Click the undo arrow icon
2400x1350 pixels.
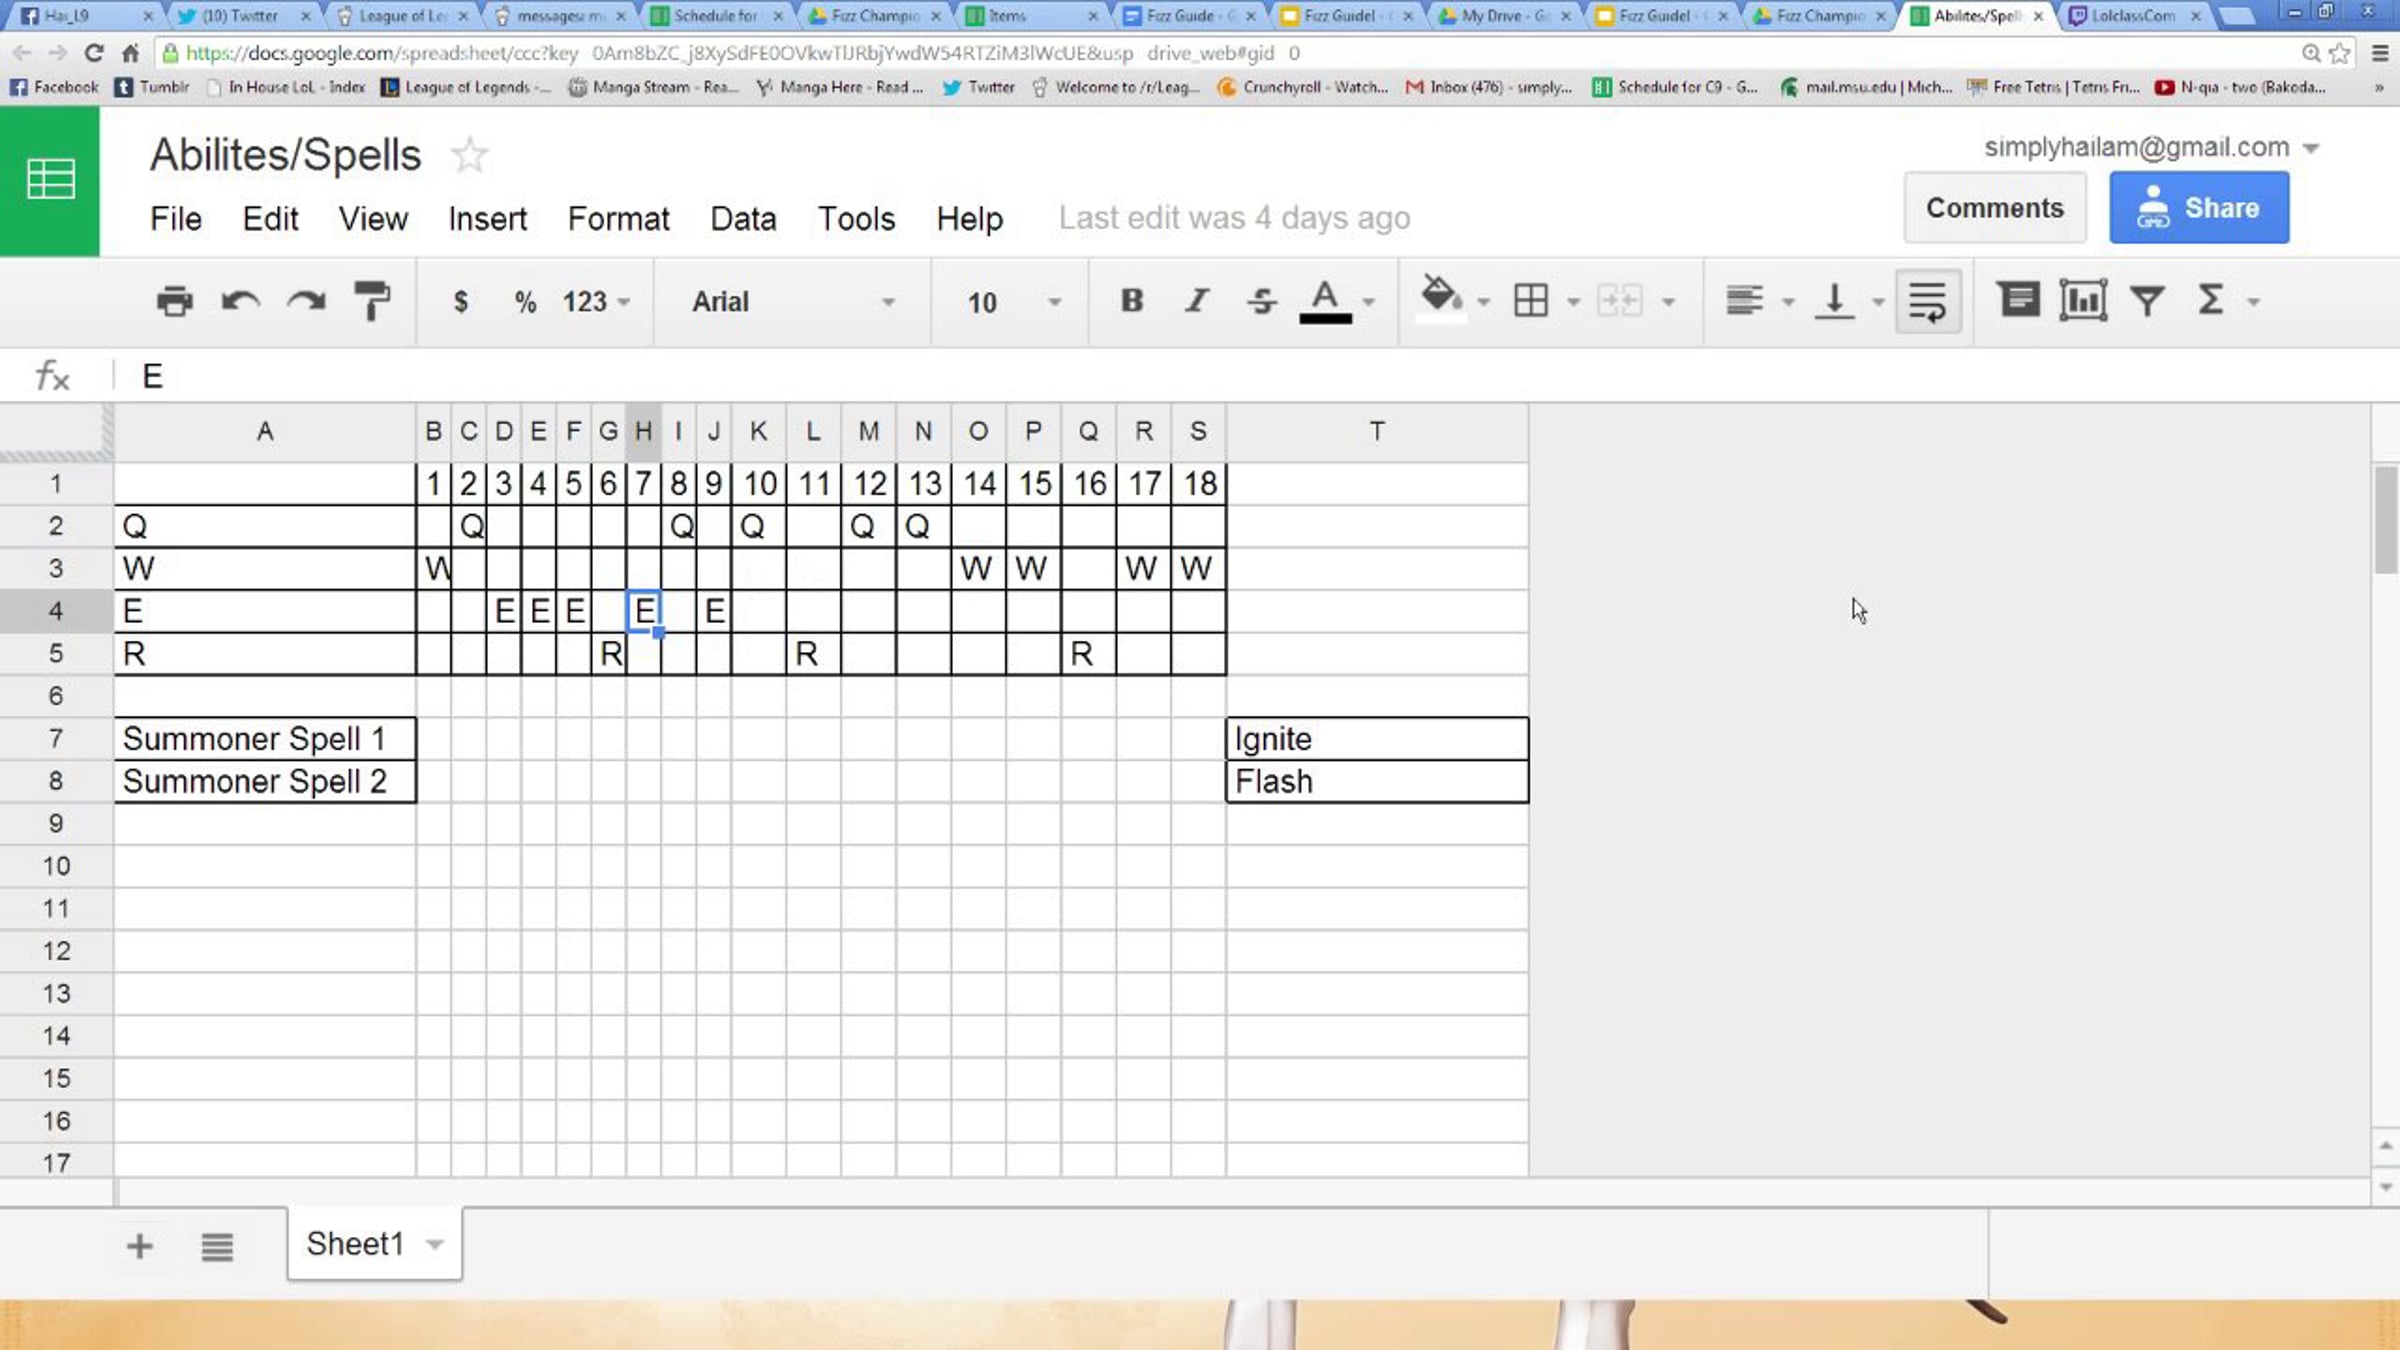click(240, 301)
